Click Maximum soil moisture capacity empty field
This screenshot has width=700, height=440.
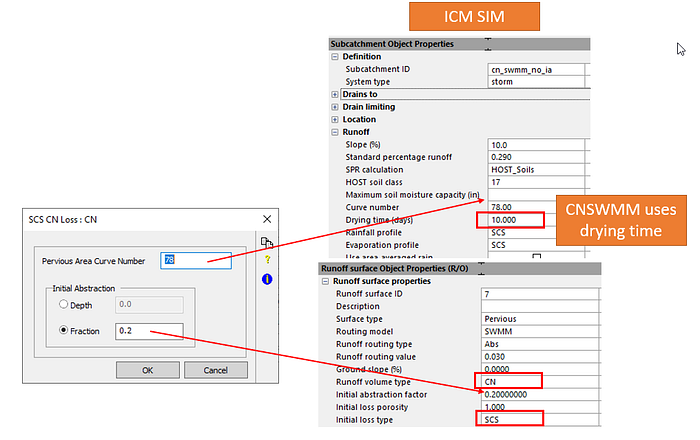522,195
